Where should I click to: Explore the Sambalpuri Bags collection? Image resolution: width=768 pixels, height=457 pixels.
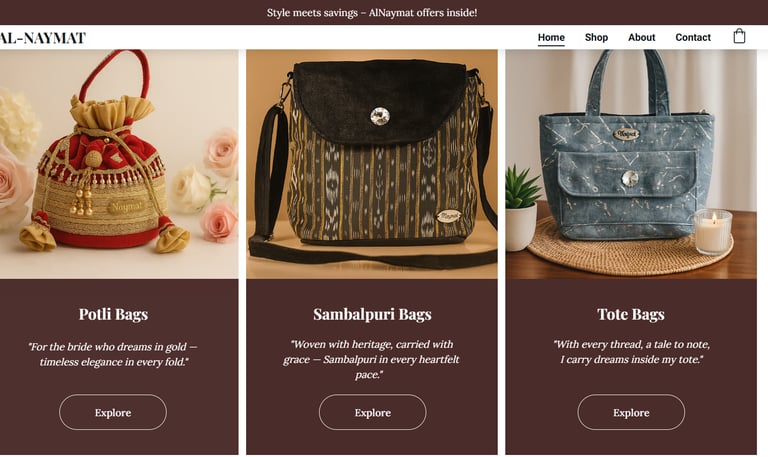click(x=373, y=412)
